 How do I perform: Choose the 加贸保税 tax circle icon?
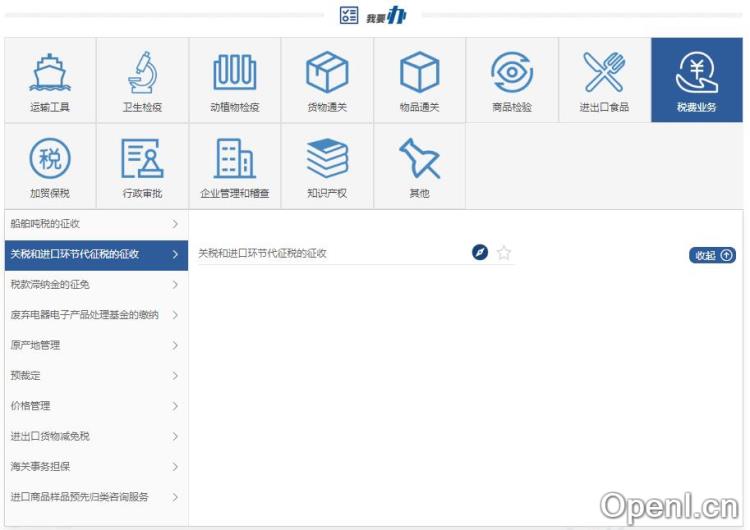(x=50, y=158)
